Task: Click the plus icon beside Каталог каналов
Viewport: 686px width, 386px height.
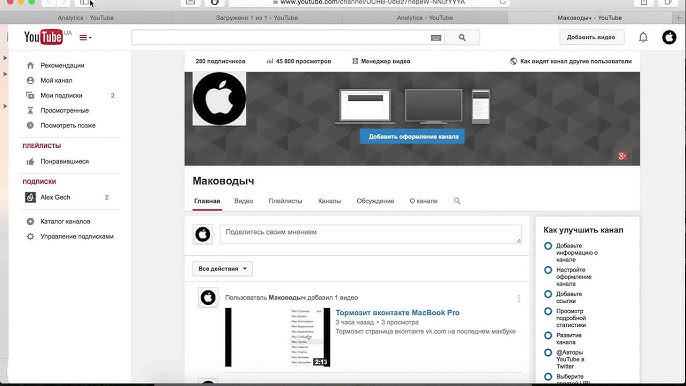Action: click(x=30, y=221)
